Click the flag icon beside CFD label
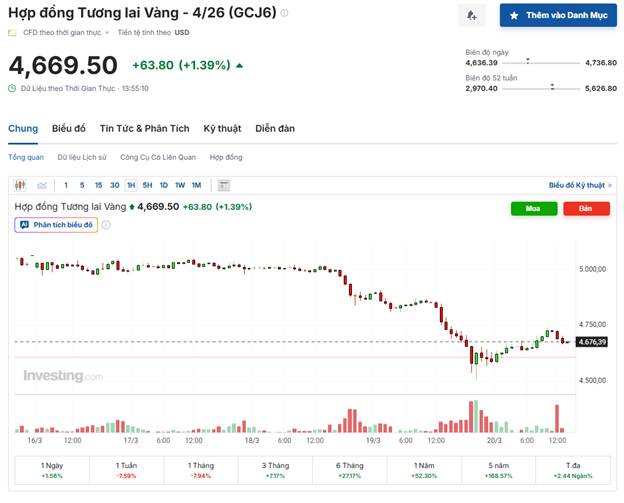The width and height of the screenshot is (624, 503). [12, 33]
